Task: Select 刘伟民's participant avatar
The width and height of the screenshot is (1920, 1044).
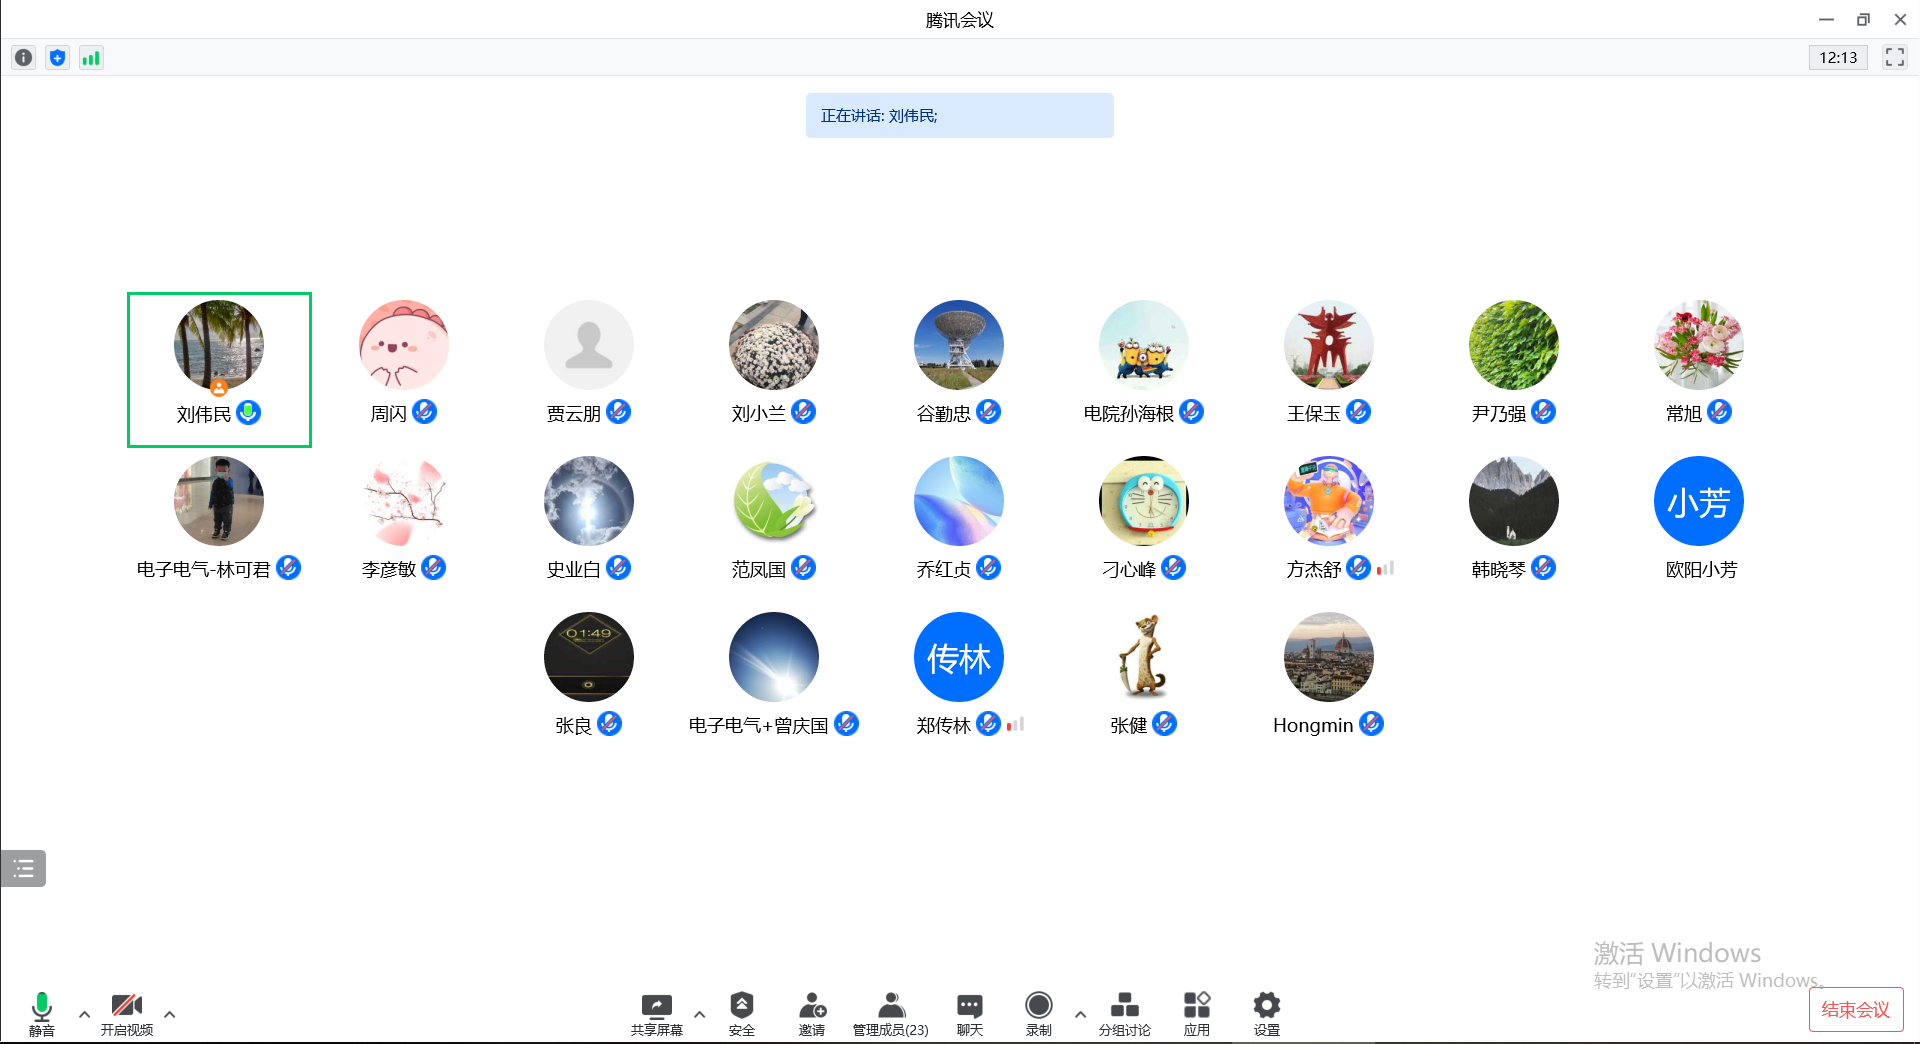Action: [219, 345]
